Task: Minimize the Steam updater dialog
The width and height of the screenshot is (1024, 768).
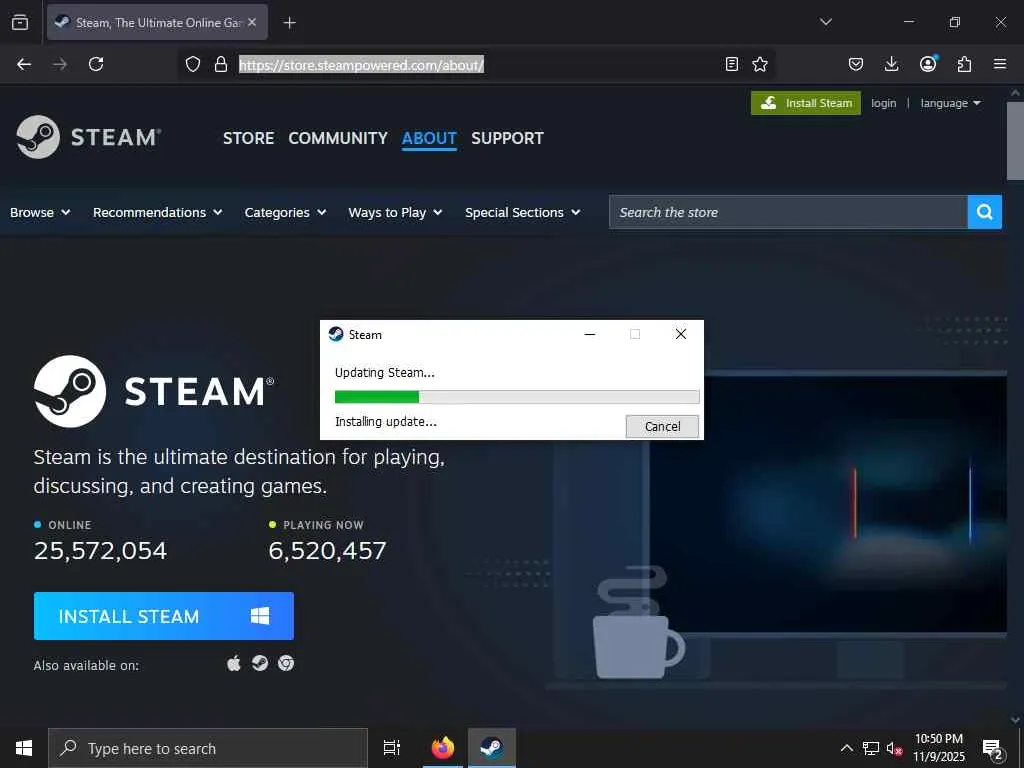Action: point(590,334)
